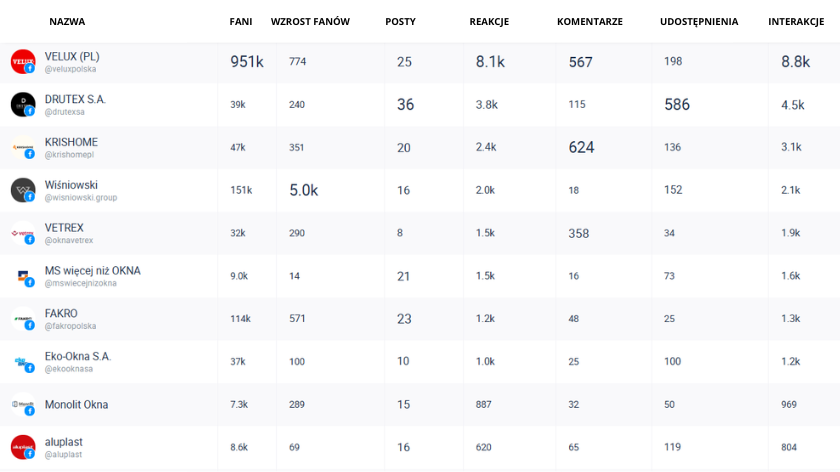Select the 951k fans value for VELUX
This screenshot has width=840, height=472.
(x=247, y=62)
